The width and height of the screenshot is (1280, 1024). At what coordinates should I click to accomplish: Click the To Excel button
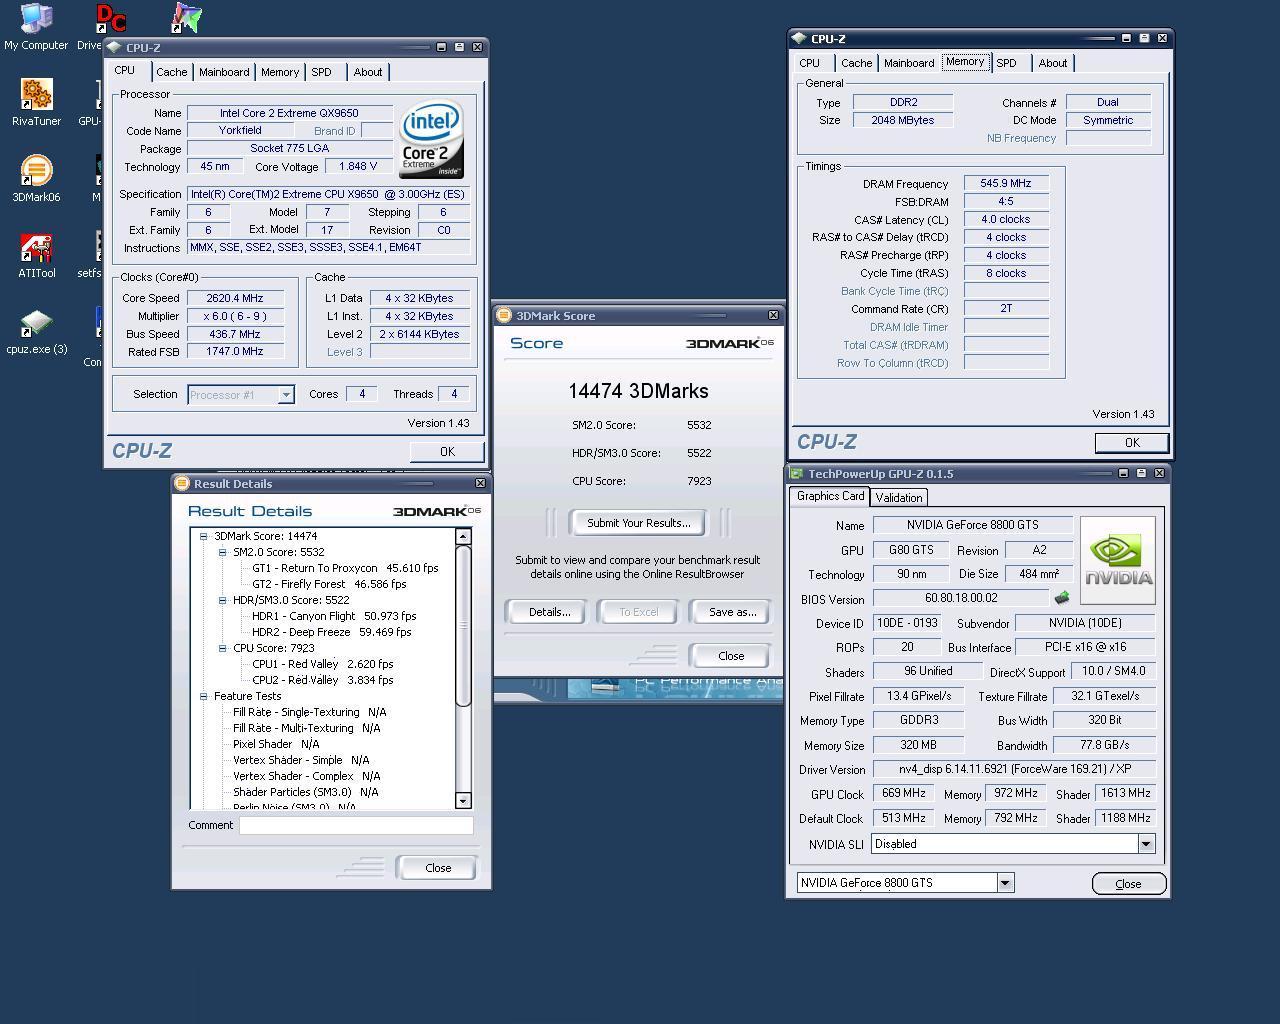[x=638, y=612]
